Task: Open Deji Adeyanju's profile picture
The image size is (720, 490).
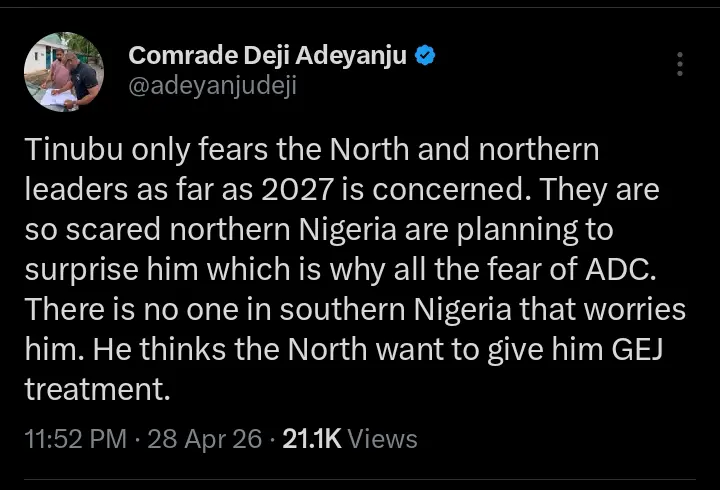Action: (x=63, y=72)
